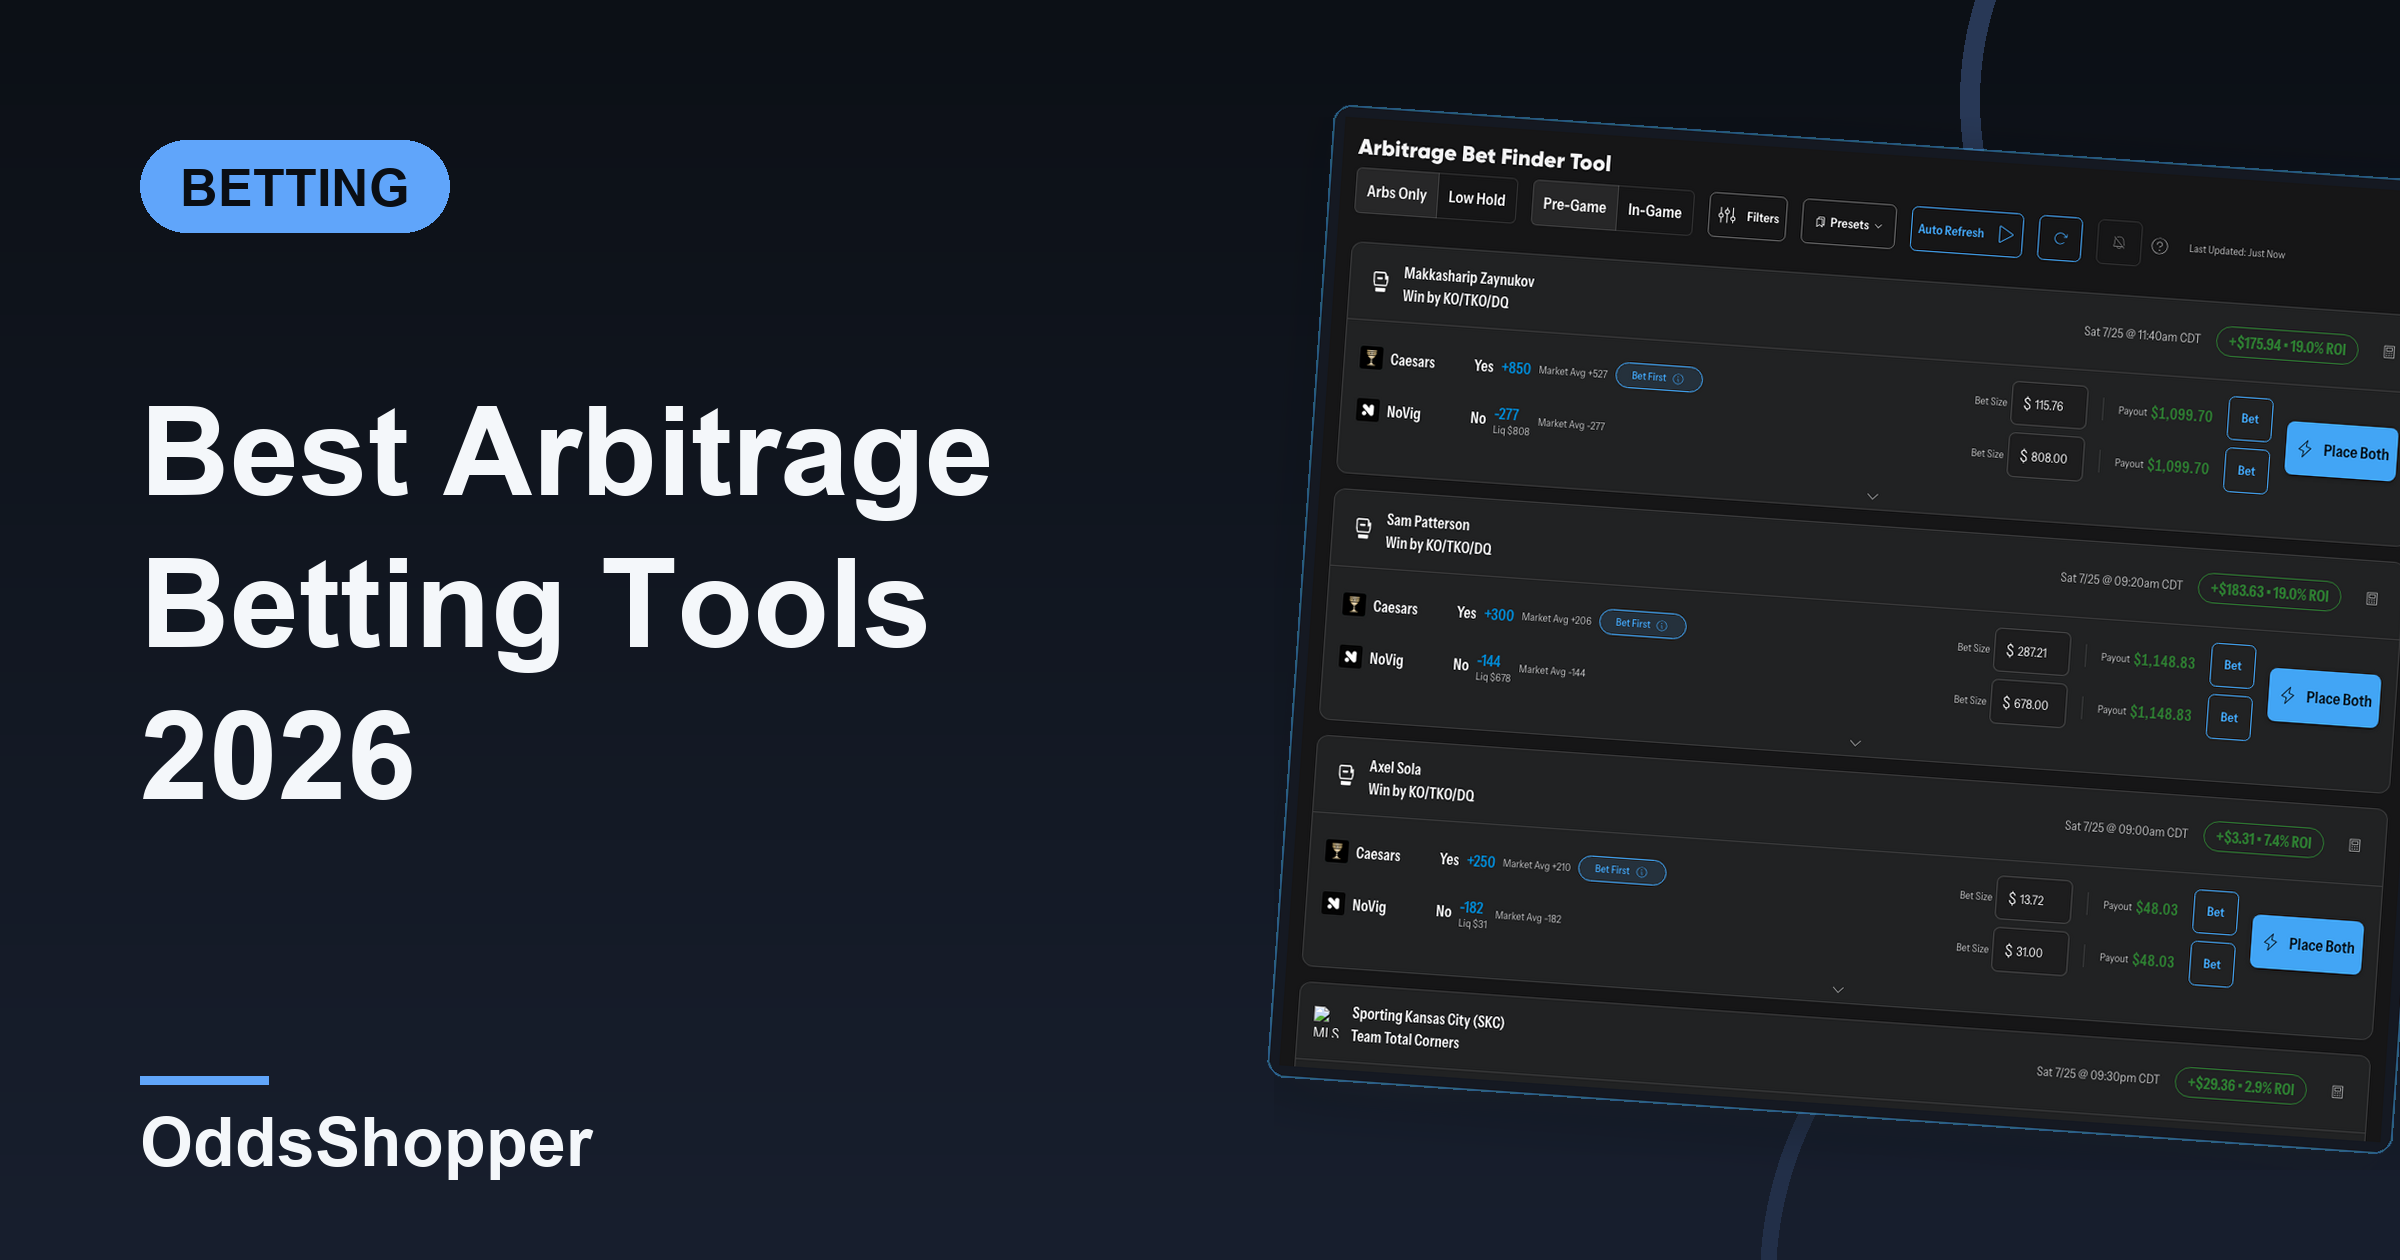Select the Pre-Game tab
The image size is (2400, 1260).
(1574, 205)
